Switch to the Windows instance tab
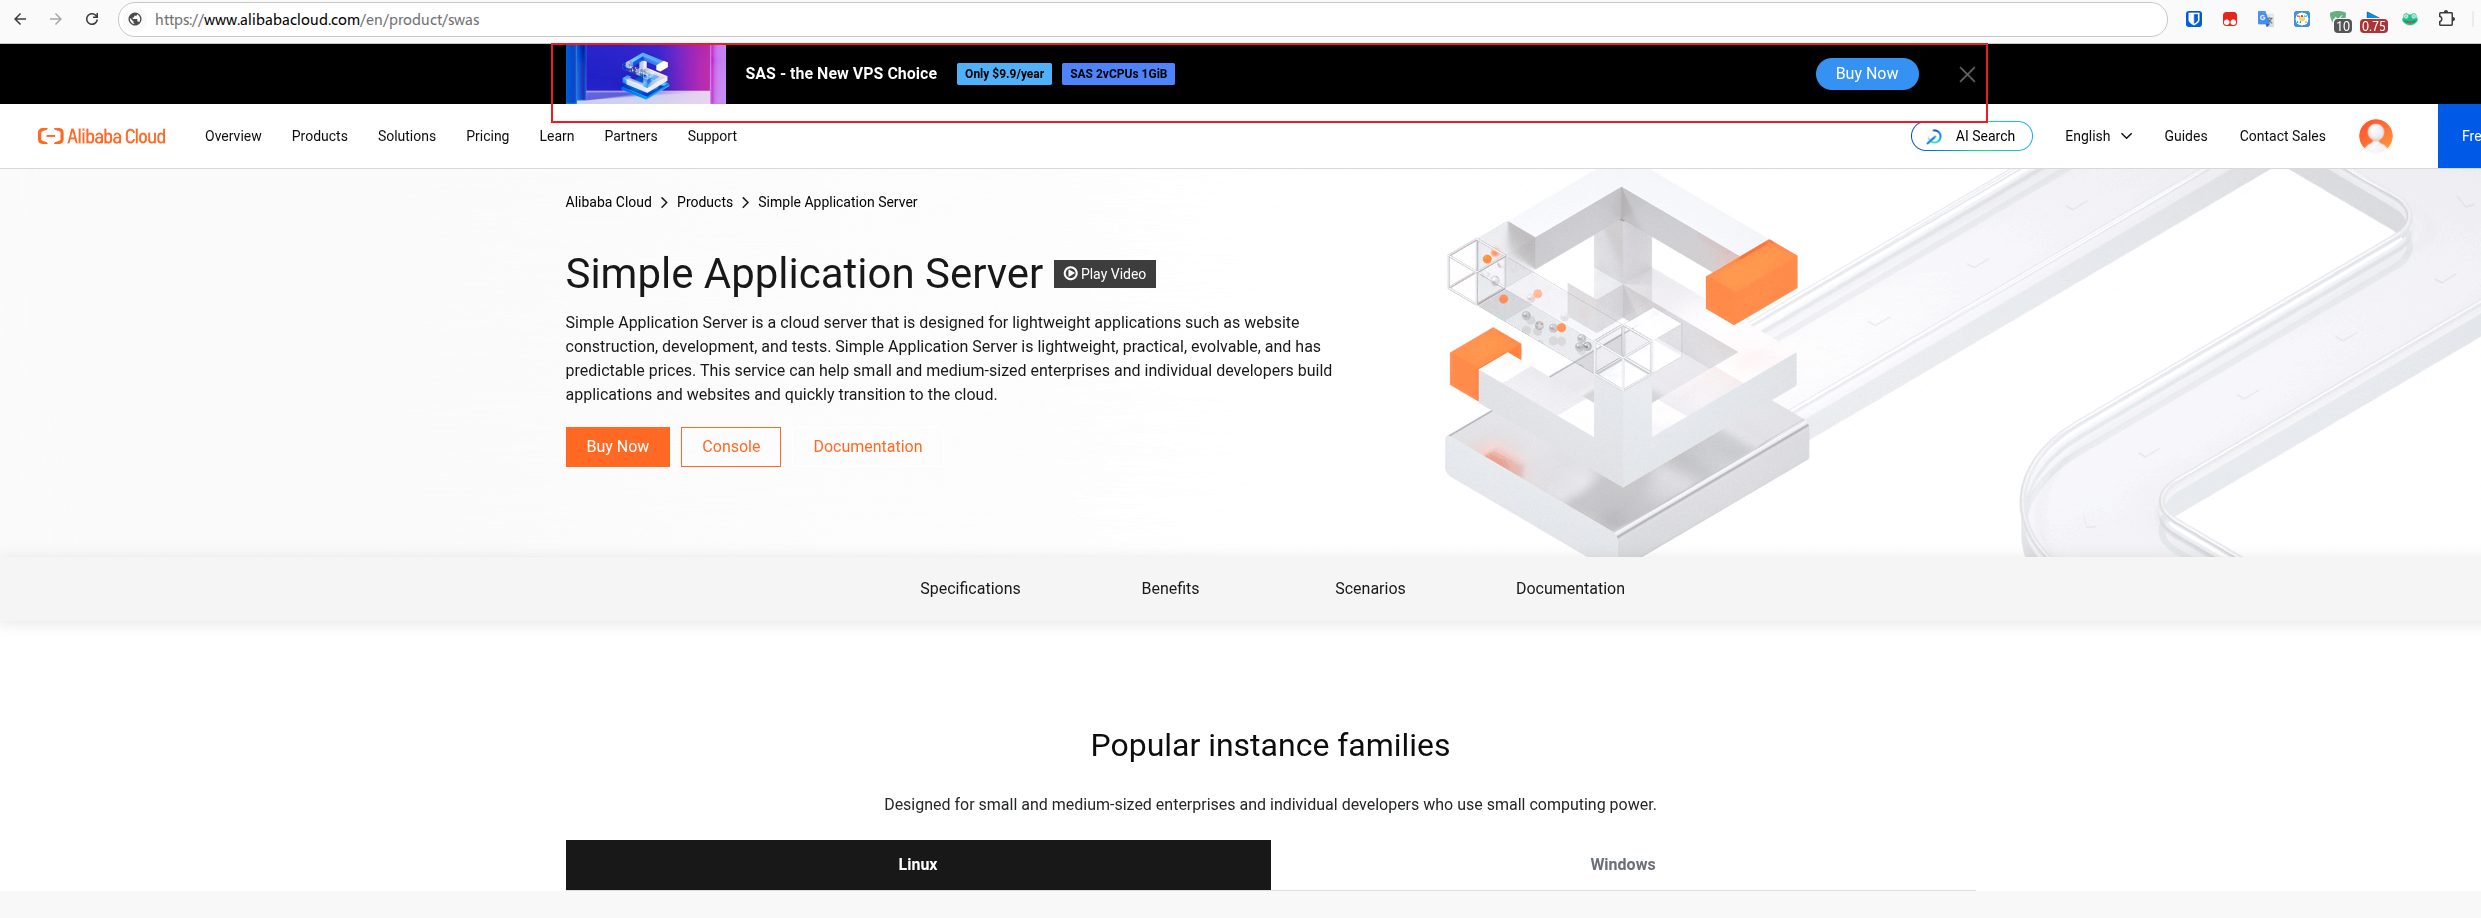The height and width of the screenshot is (918, 2481). click(x=1622, y=864)
